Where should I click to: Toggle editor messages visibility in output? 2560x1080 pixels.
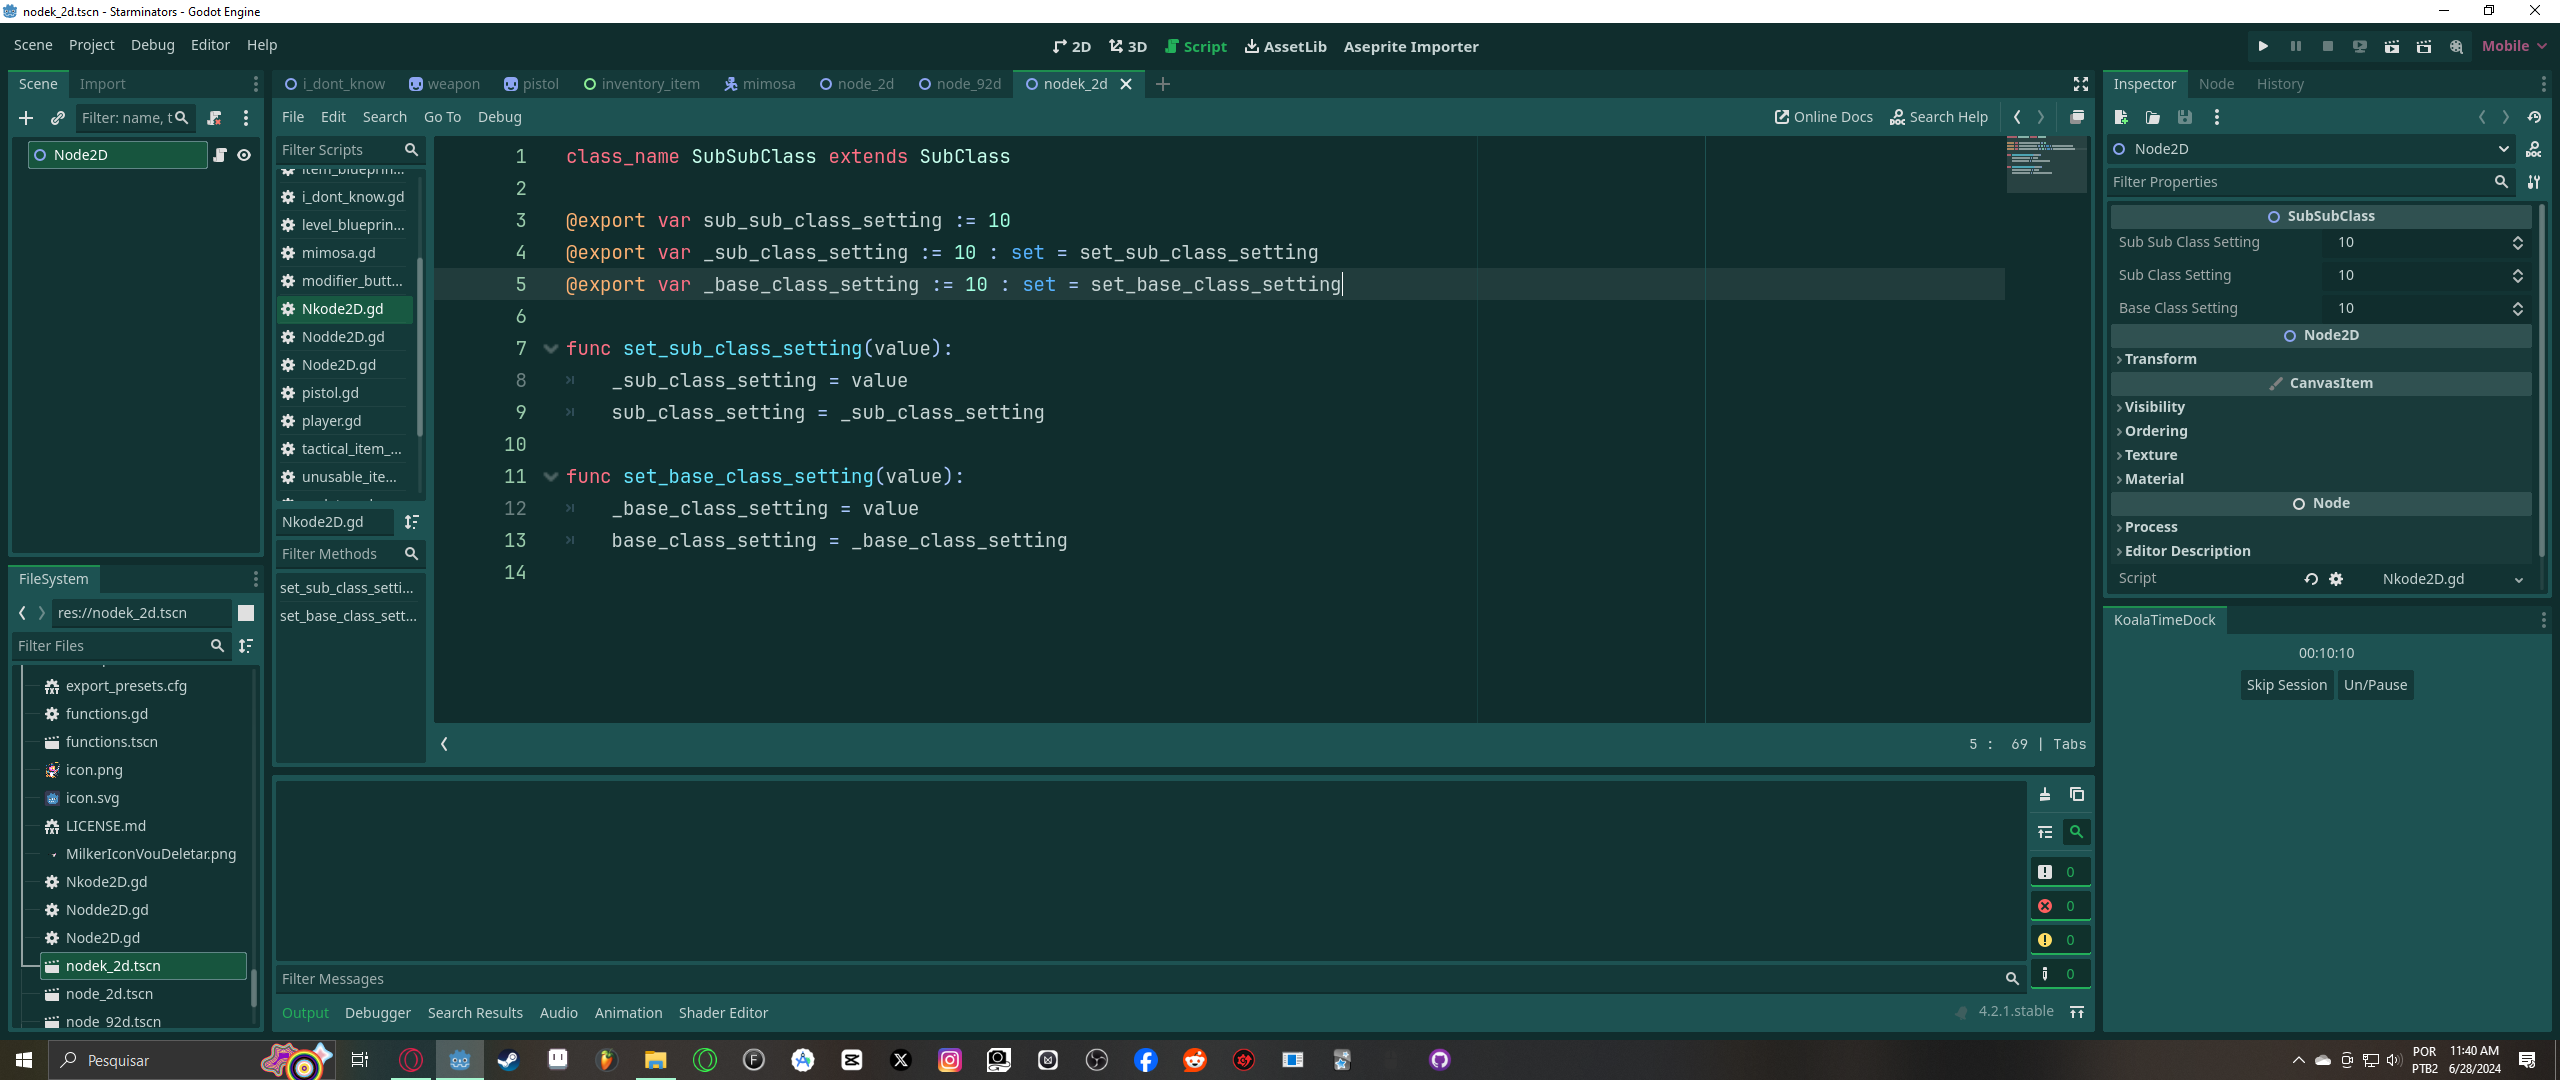coord(2060,974)
